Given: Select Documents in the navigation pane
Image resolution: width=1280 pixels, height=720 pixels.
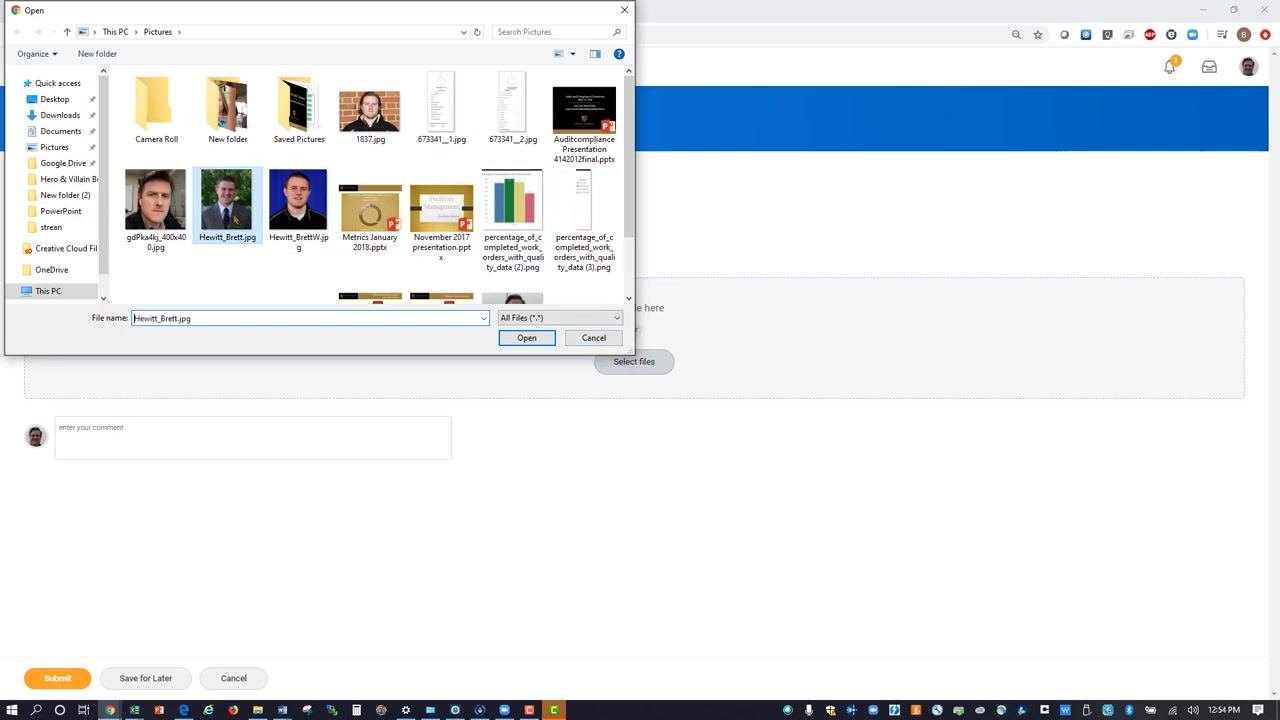Looking at the screenshot, I should point(61,131).
